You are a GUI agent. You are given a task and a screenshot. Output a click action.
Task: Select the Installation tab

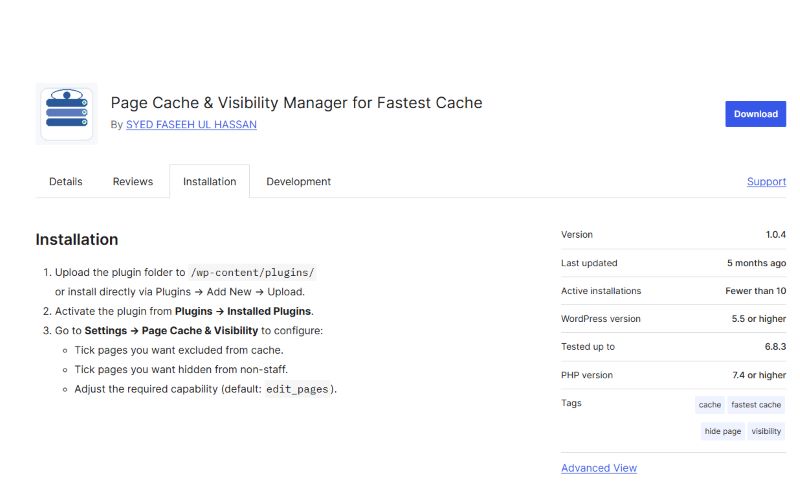point(209,182)
